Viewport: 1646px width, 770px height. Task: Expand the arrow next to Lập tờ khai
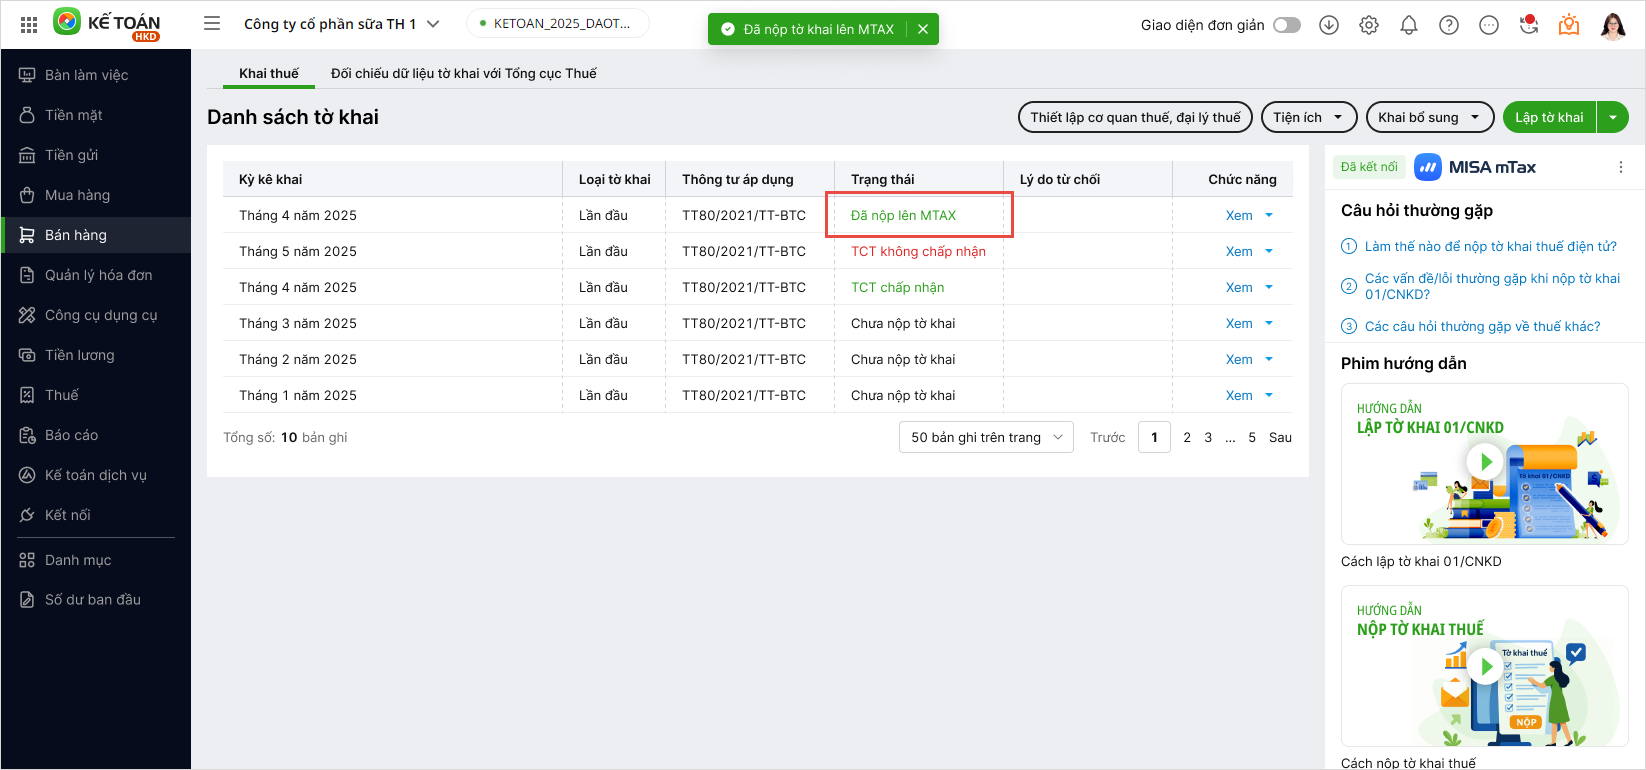pyautogui.click(x=1613, y=117)
